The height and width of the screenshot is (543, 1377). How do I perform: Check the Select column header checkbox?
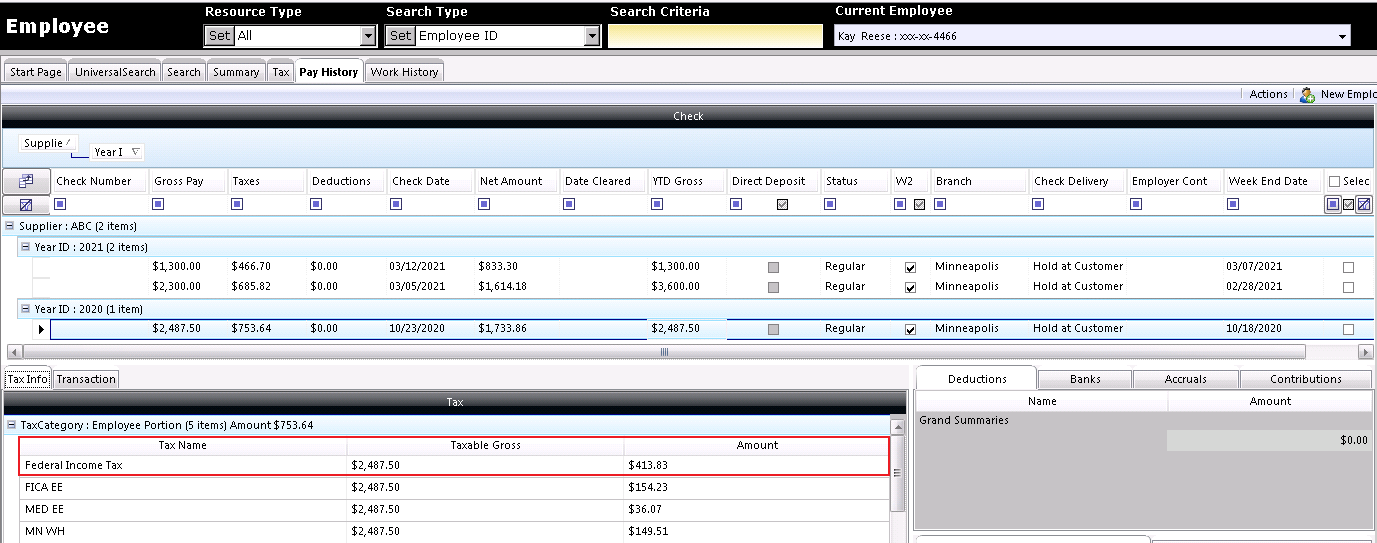pyautogui.click(x=1334, y=181)
